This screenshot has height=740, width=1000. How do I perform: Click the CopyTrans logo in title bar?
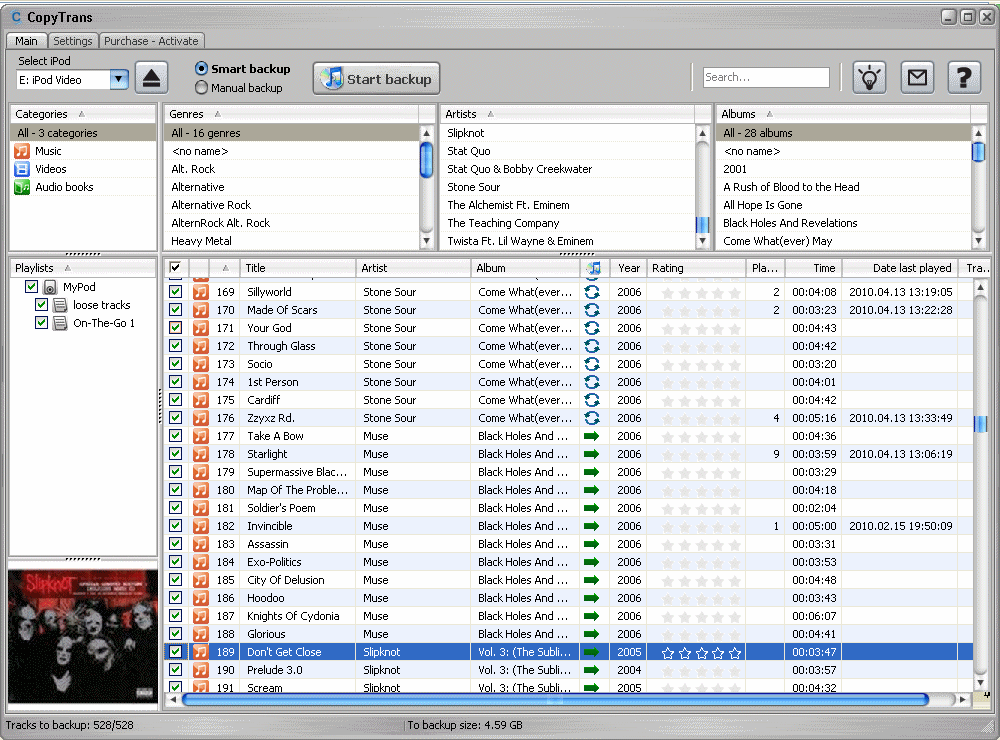16,17
